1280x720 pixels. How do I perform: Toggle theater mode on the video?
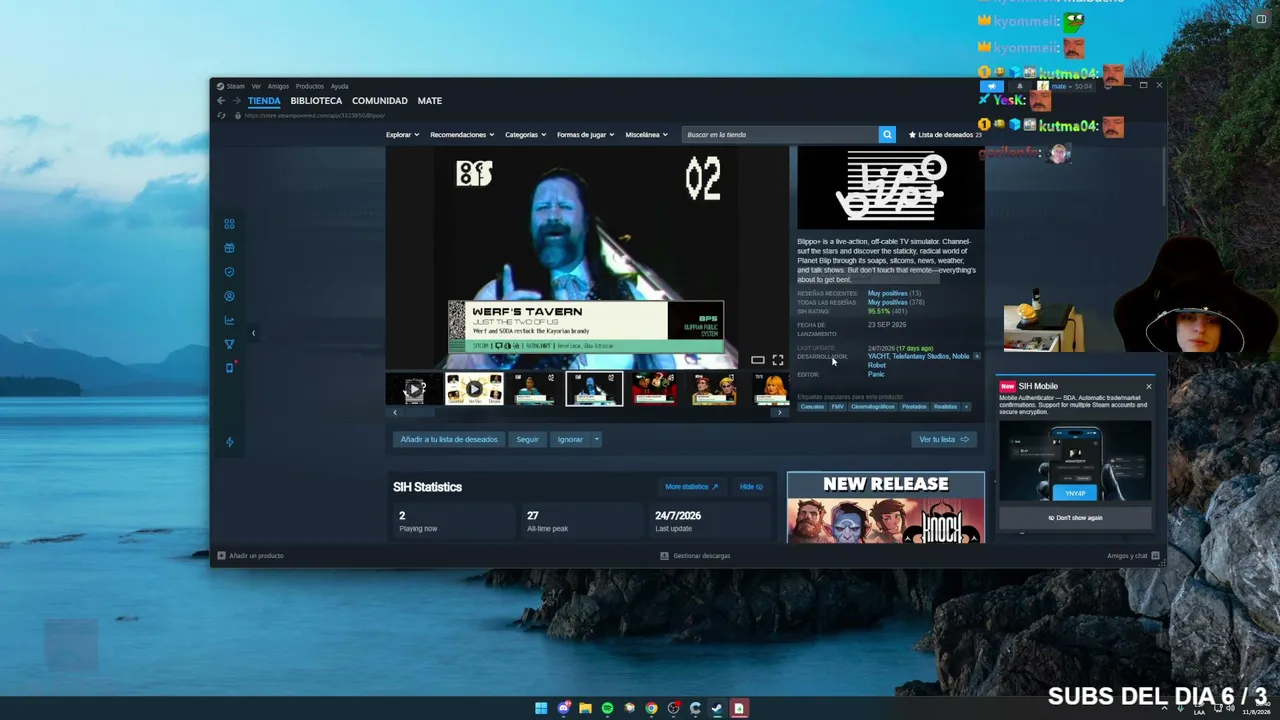(758, 360)
